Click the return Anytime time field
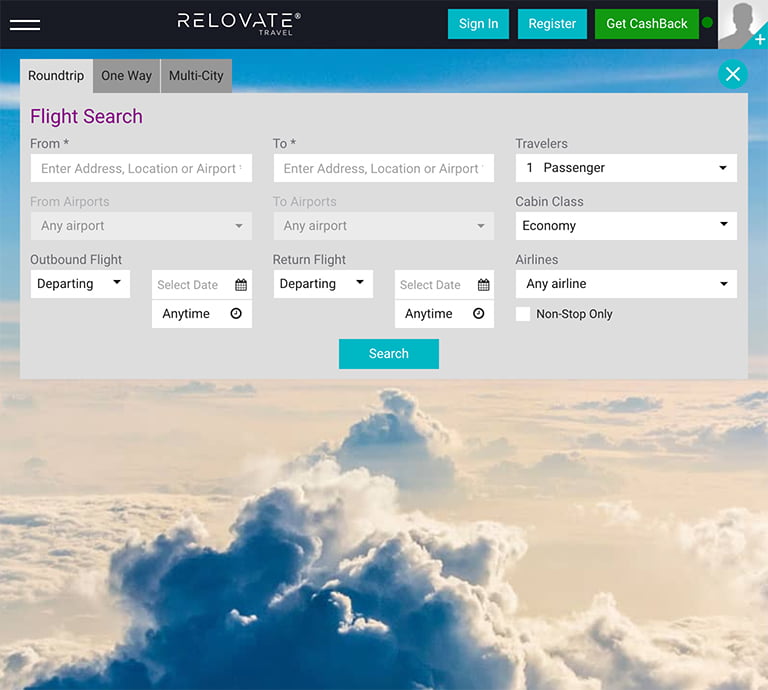The image size is (768, 690). [x=444, y=314]
